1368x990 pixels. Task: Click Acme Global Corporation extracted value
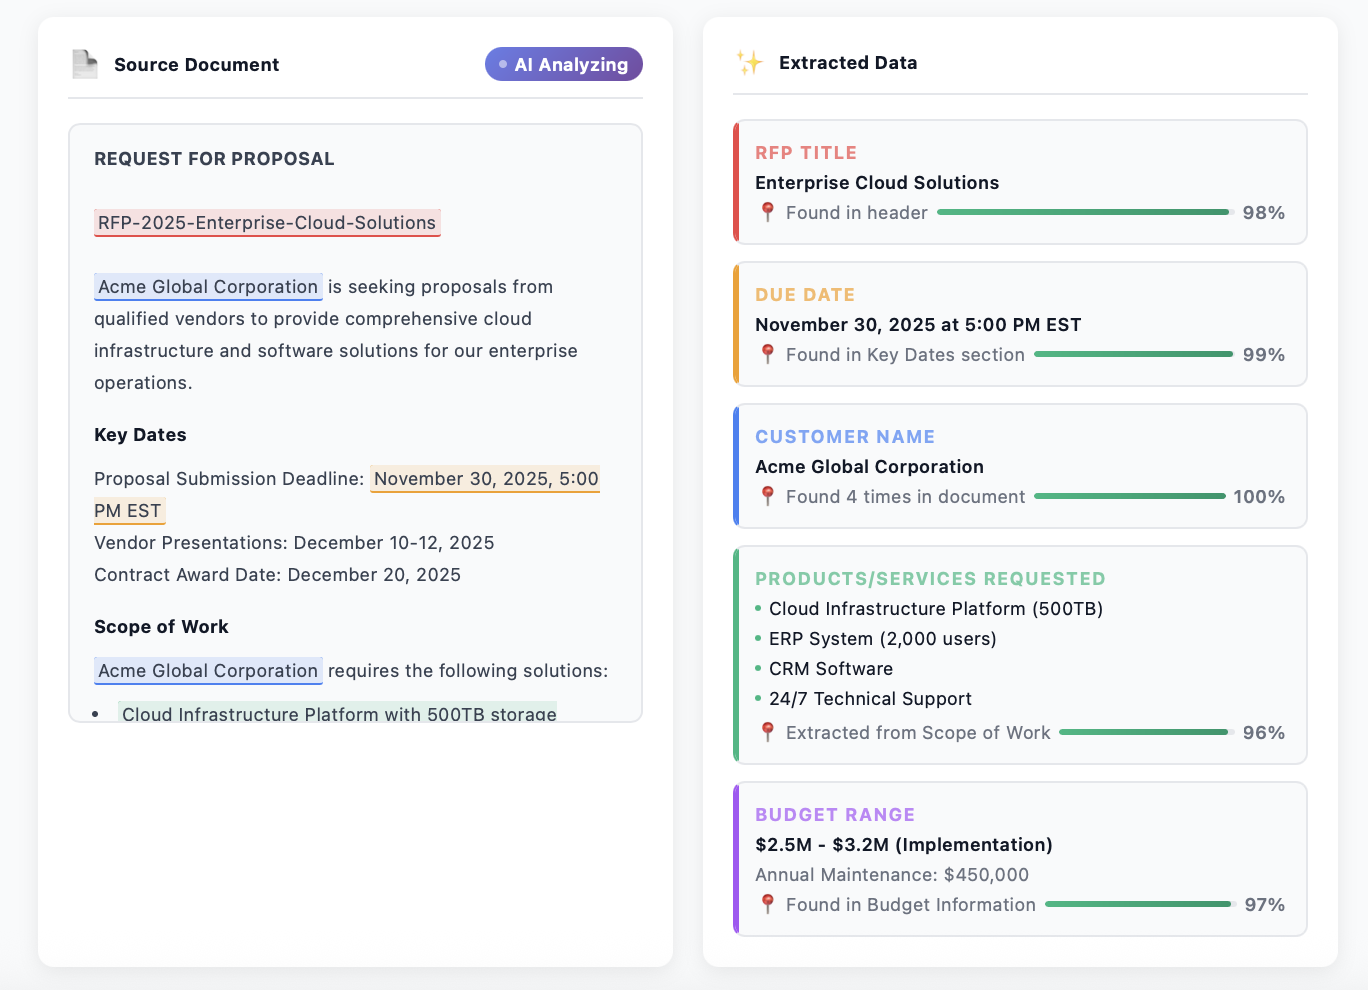click(869, 467)
